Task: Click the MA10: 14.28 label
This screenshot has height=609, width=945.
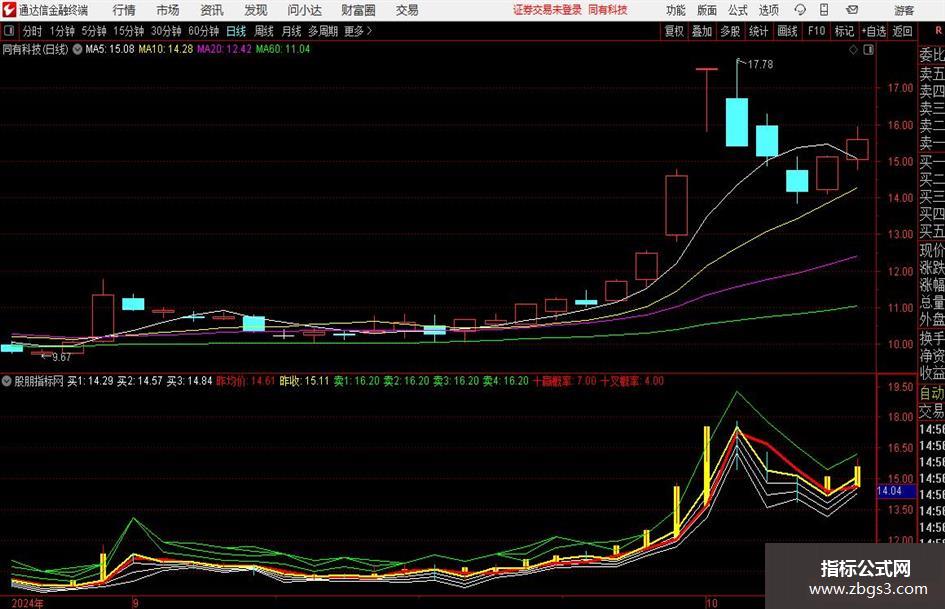Action: tap(166, 49)
